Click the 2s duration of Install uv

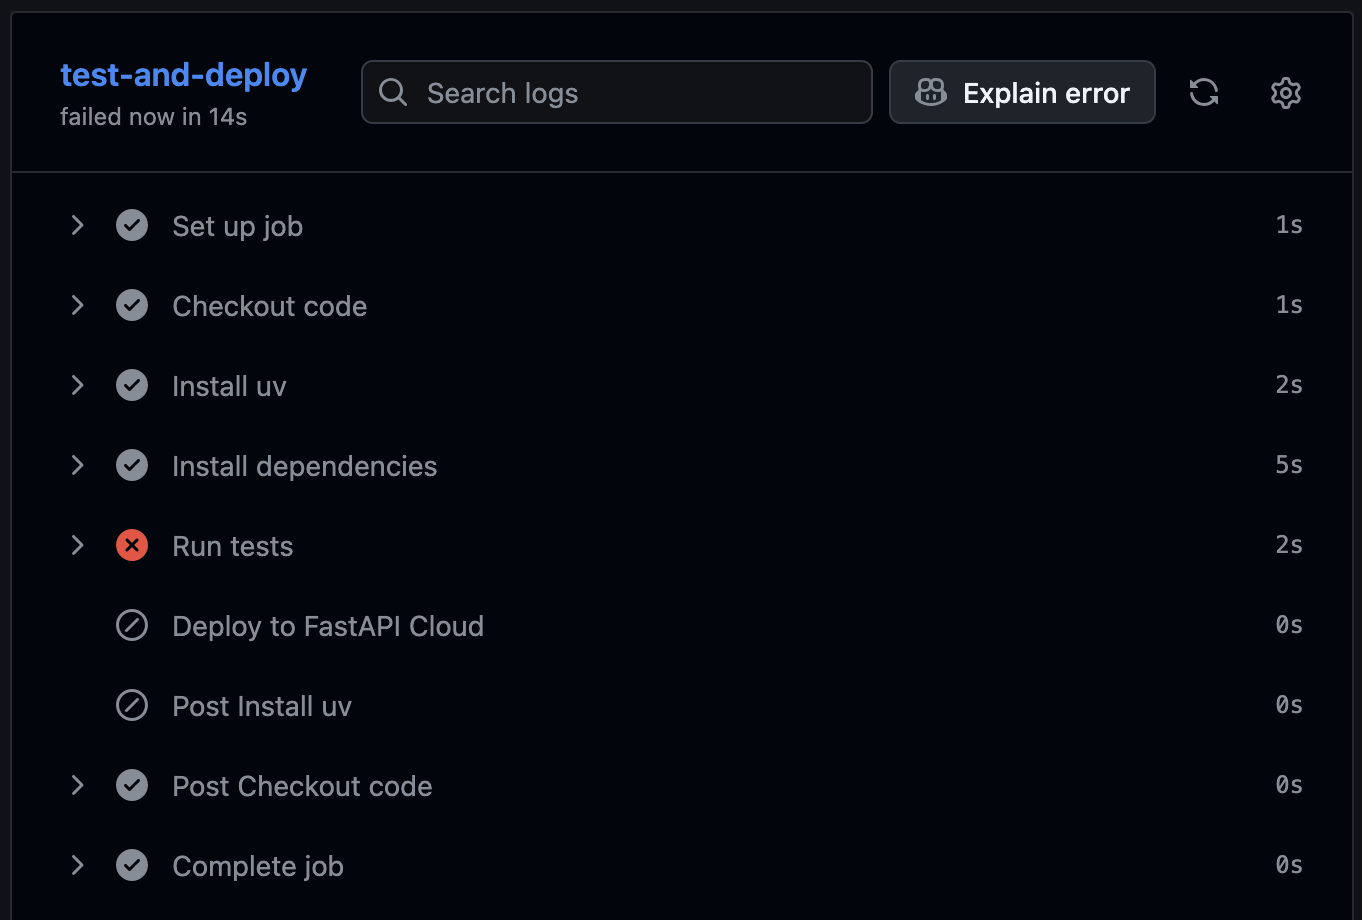1289,385
